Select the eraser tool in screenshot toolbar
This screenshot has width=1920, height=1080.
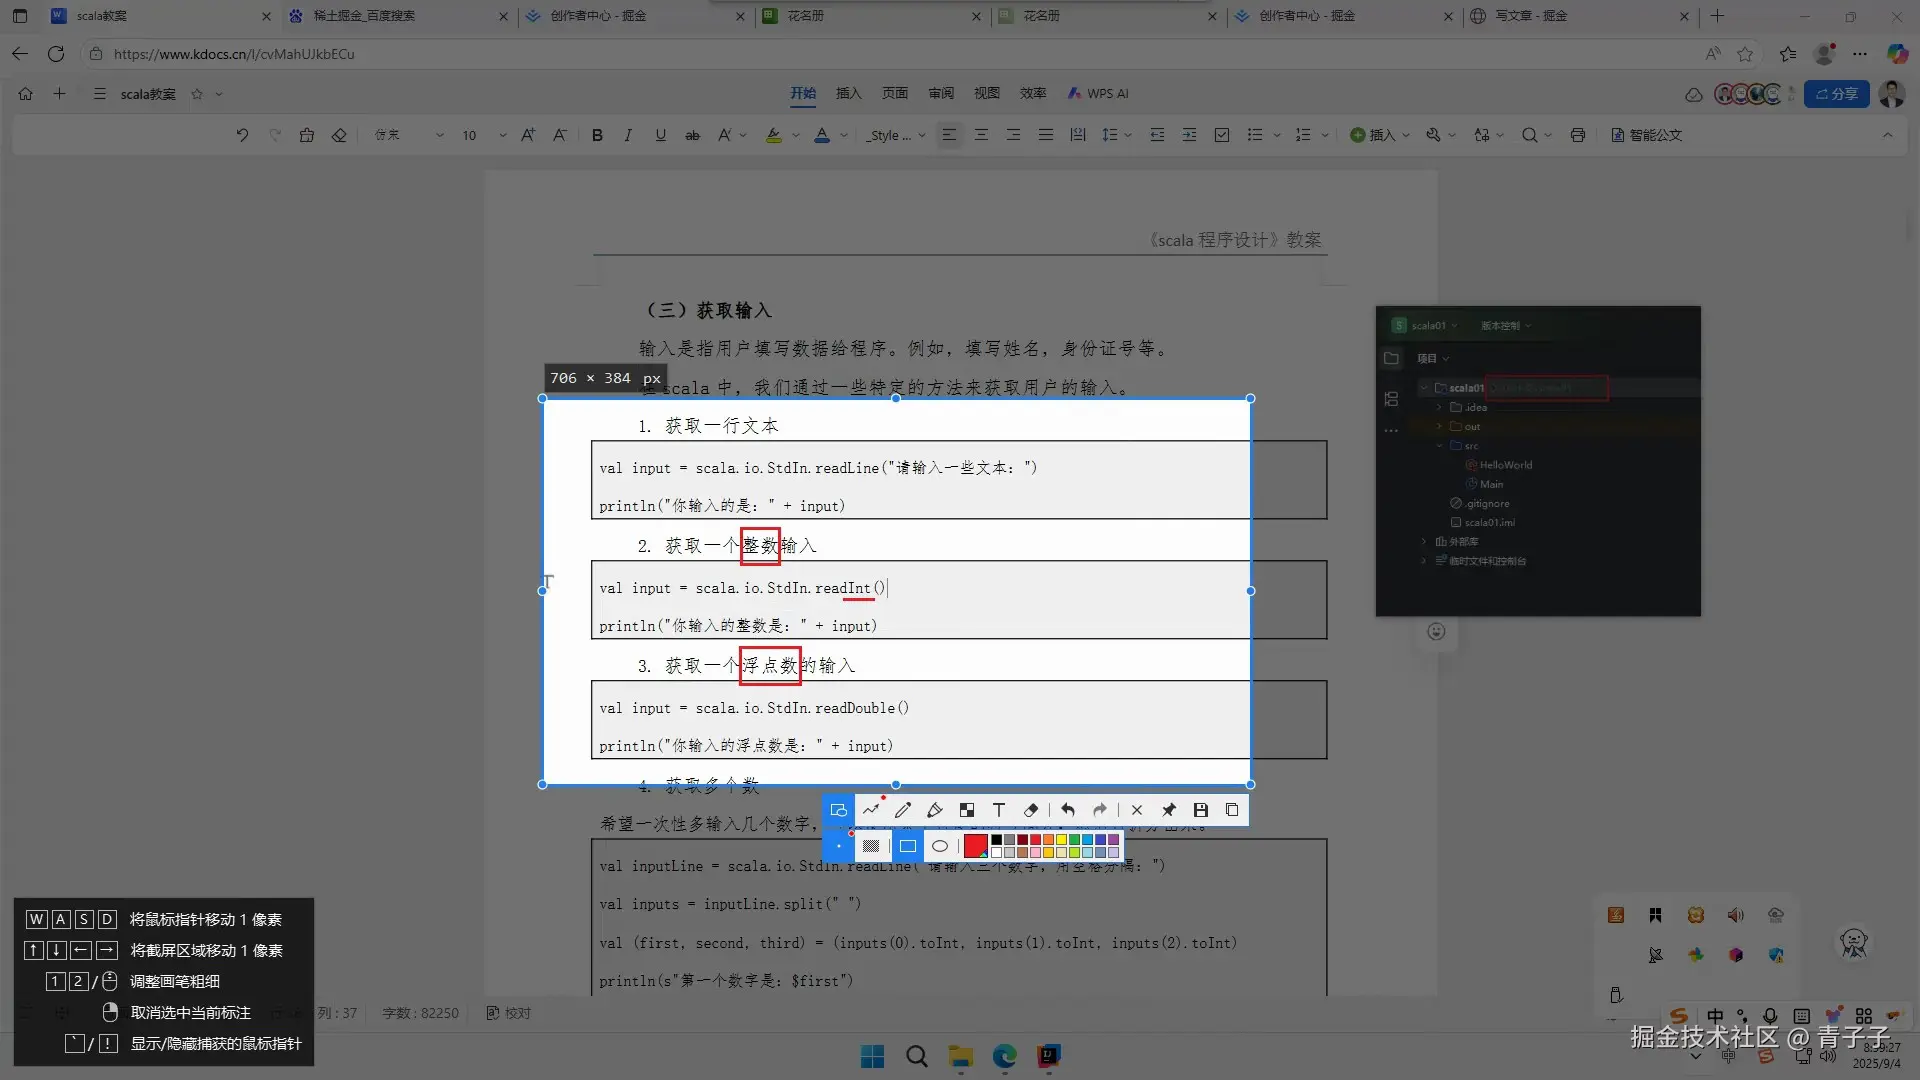click(x=1031, y=810)
